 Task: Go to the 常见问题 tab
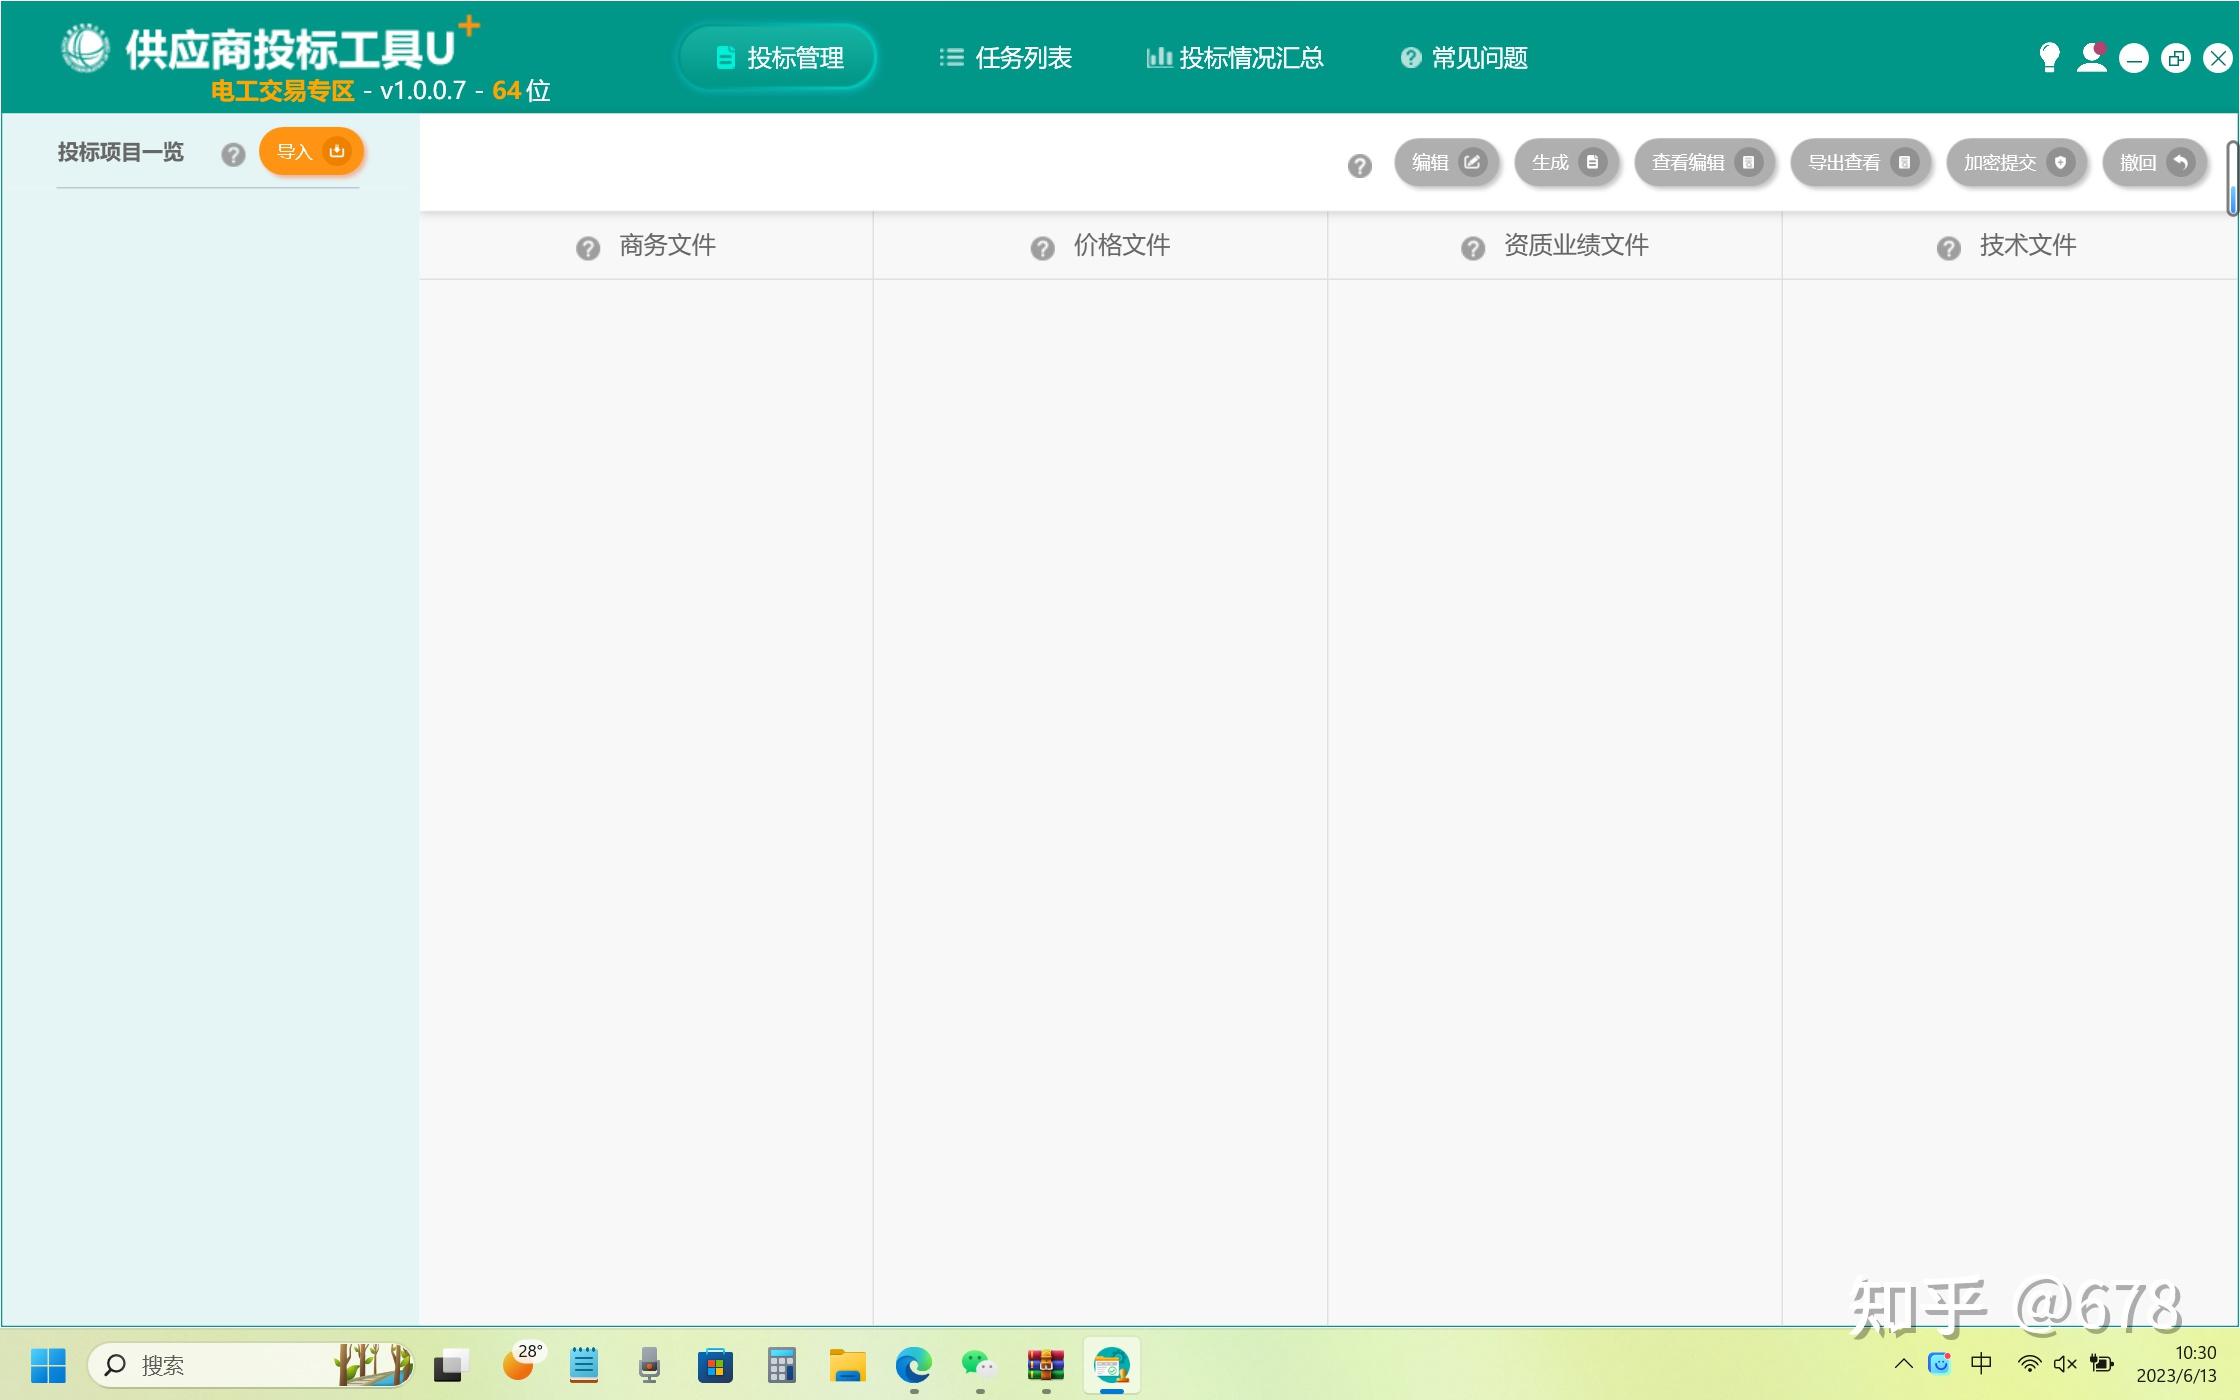pos(1465,58)
